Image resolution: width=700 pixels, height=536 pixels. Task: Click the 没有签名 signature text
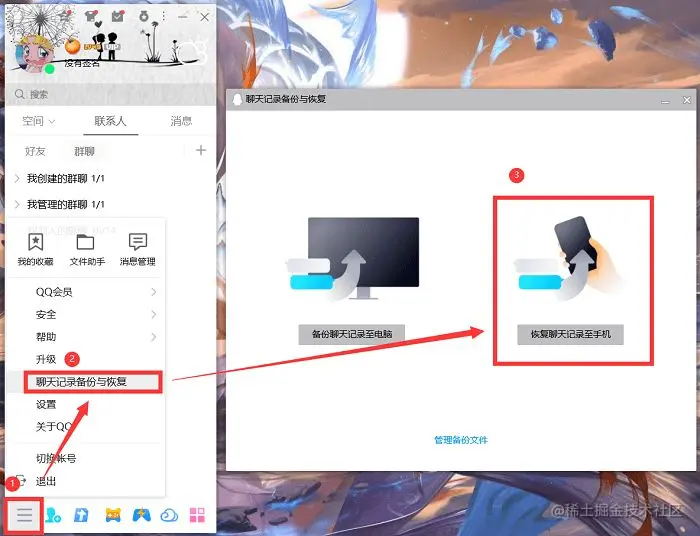(x=82, y=63)
